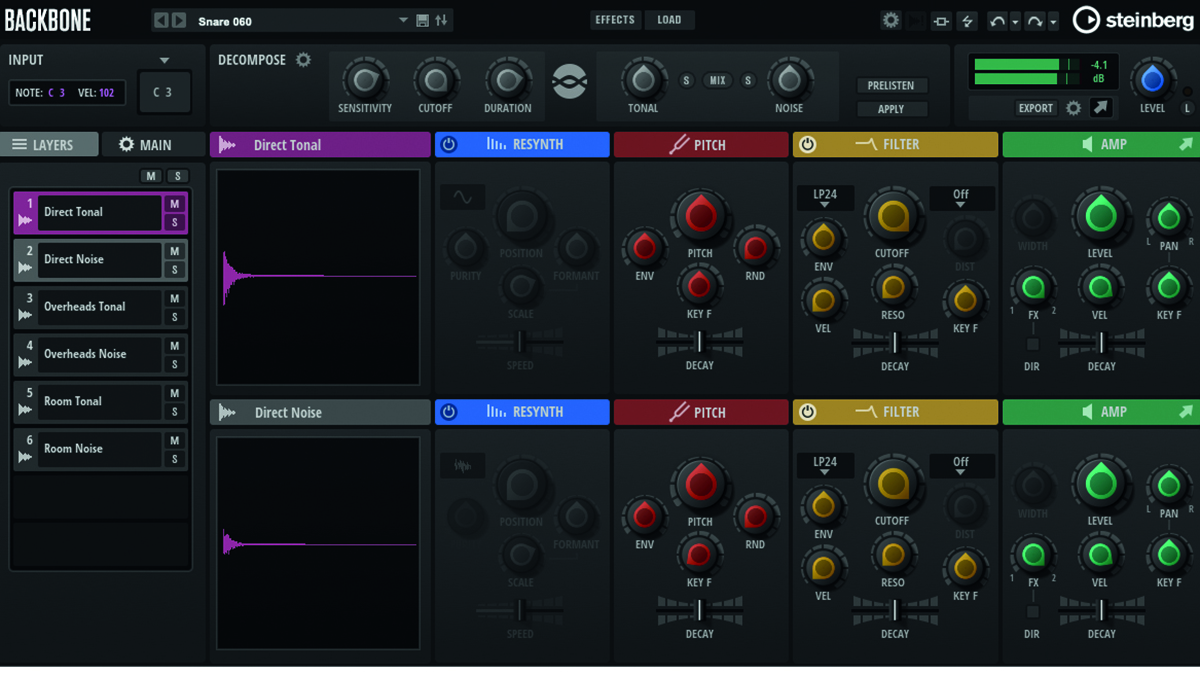1200x675 pixels.
Task: Click Direct Tonal oscillator sine wave icon
Action: 462,198
